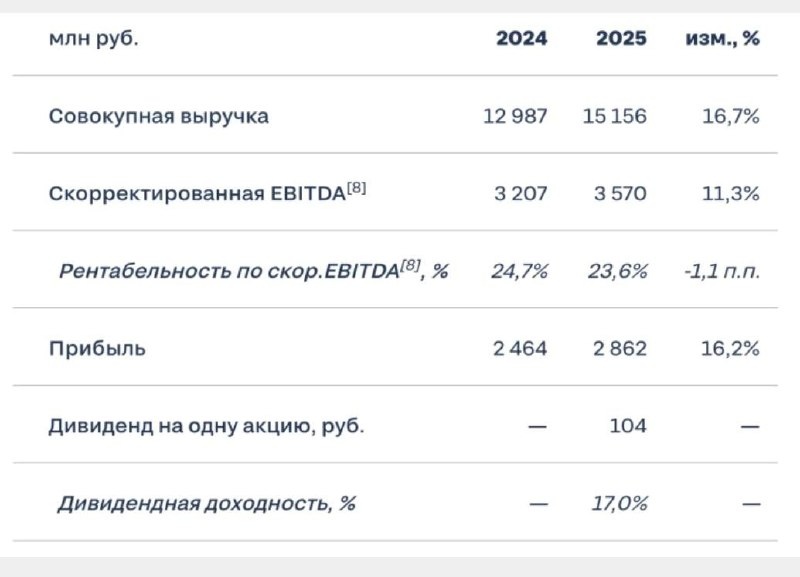Open footnote [8] next to Скорректированная EBITDA

pos(357,189)
